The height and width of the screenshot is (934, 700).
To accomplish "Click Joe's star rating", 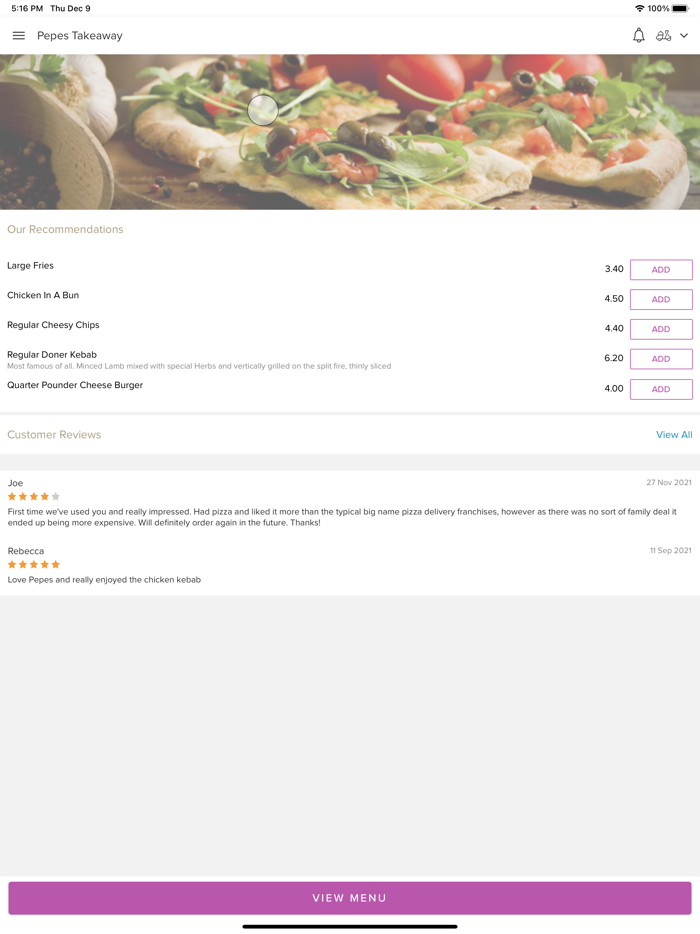I will pyautogui.click(x=34, y=497).
